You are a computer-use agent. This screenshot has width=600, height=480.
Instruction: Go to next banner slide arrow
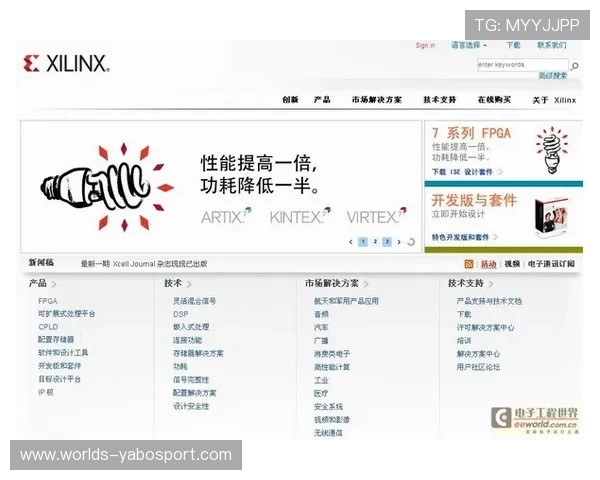pos(399,242)
